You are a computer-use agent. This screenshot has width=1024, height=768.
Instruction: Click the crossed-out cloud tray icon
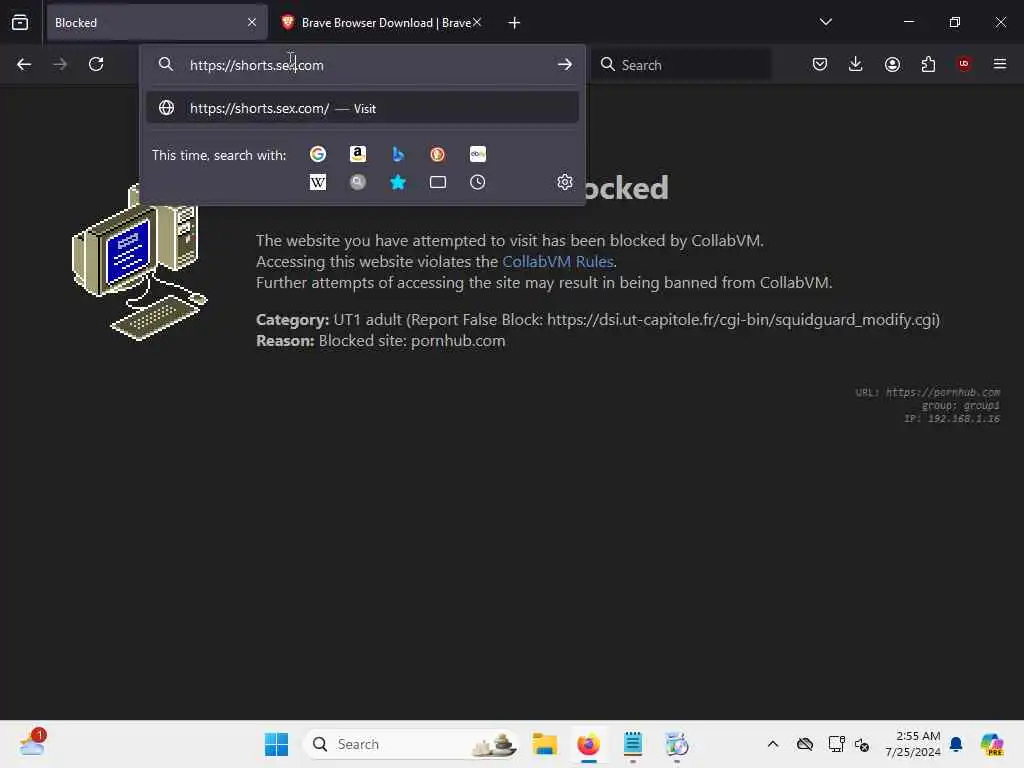[x=805, y=744]
